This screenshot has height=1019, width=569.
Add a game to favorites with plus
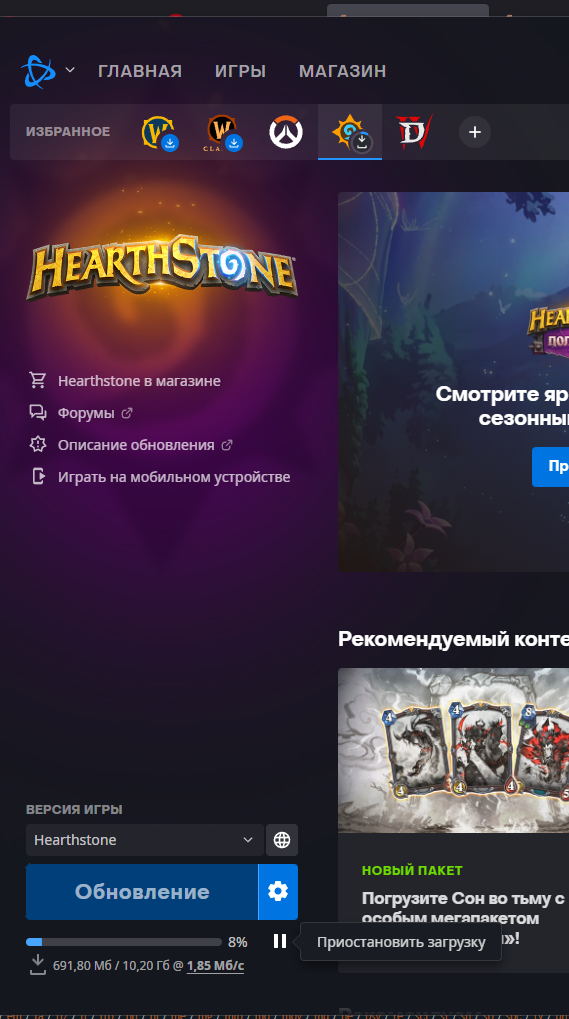pos(475,132)
